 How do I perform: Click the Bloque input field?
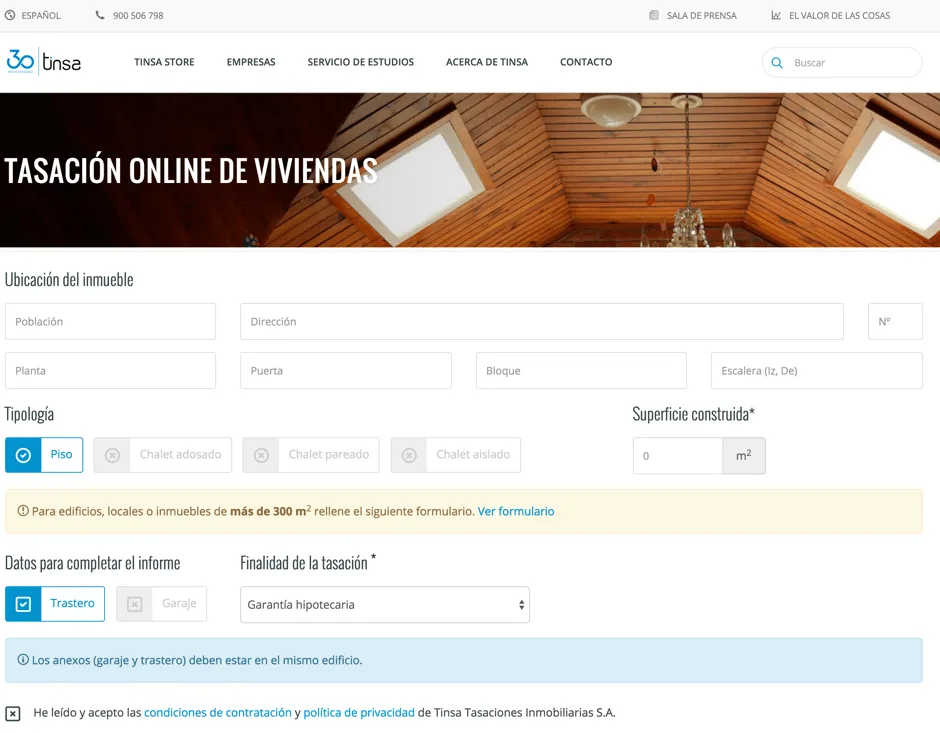[581, 370]
